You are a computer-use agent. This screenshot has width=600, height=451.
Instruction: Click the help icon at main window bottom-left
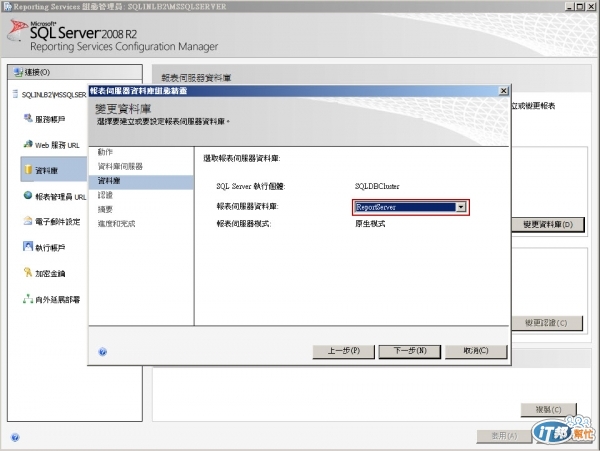click(x=15, y=437)
